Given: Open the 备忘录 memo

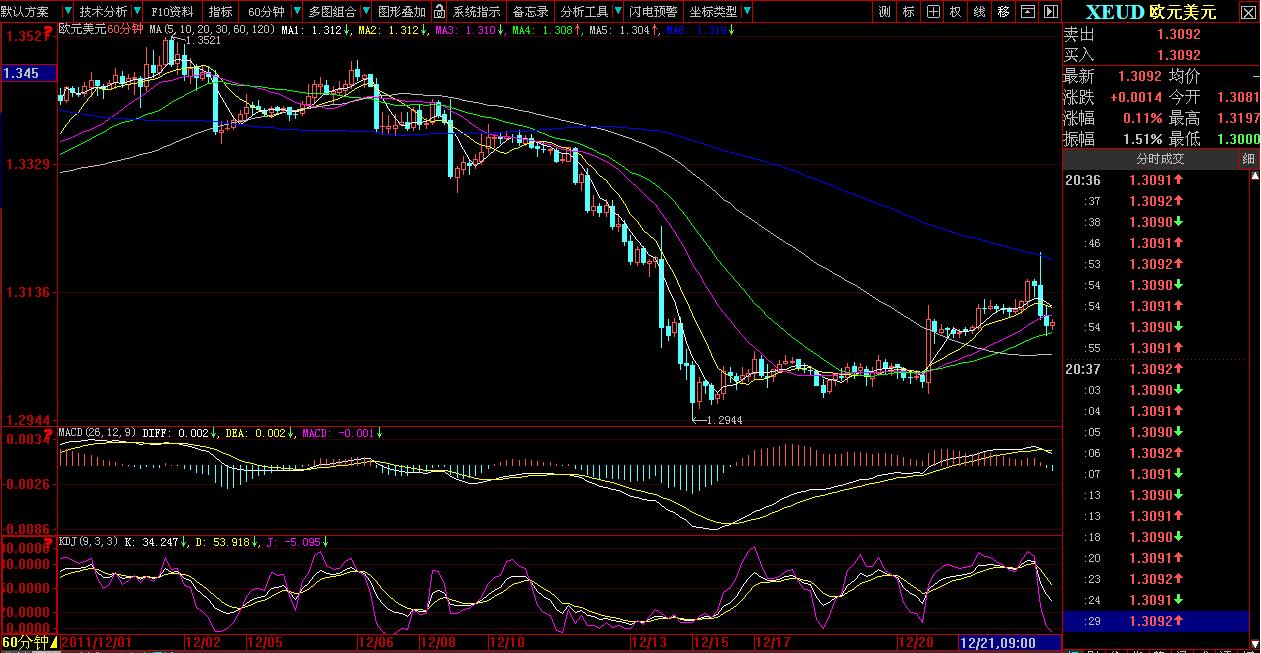Looking at the screenshot, I should tap(530, 12).
